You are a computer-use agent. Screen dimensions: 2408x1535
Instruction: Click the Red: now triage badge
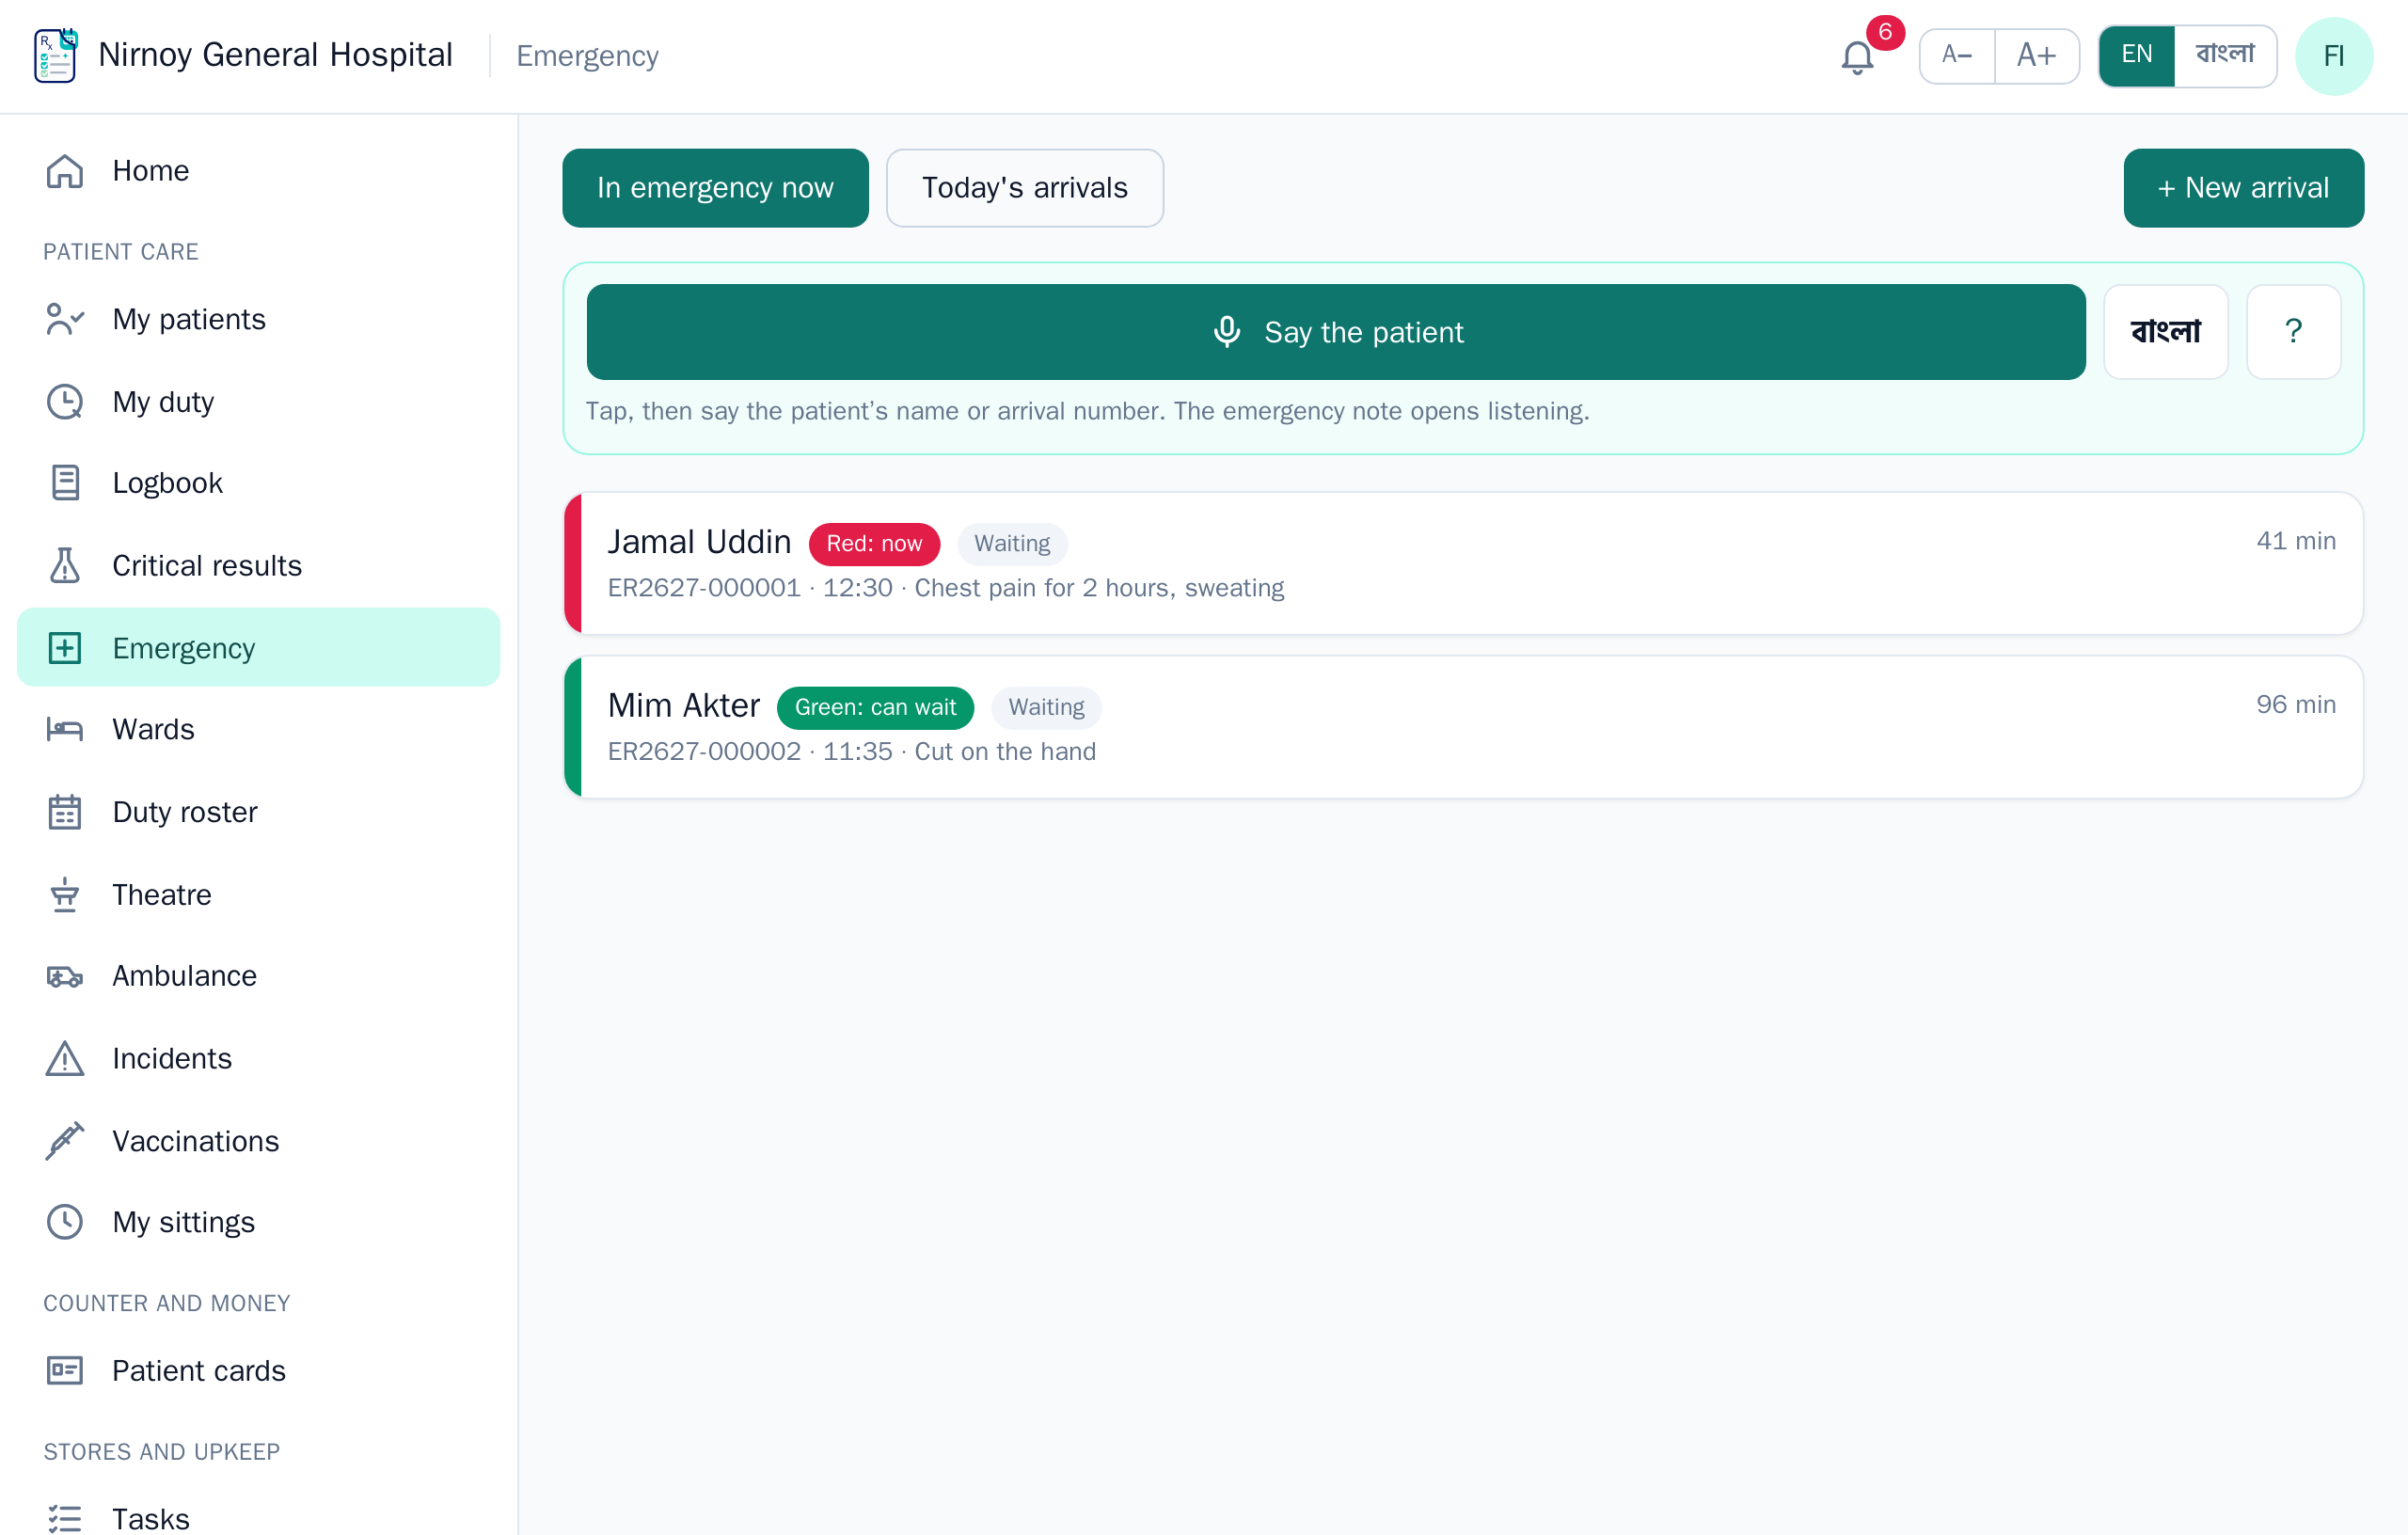[x=874, y=544]
